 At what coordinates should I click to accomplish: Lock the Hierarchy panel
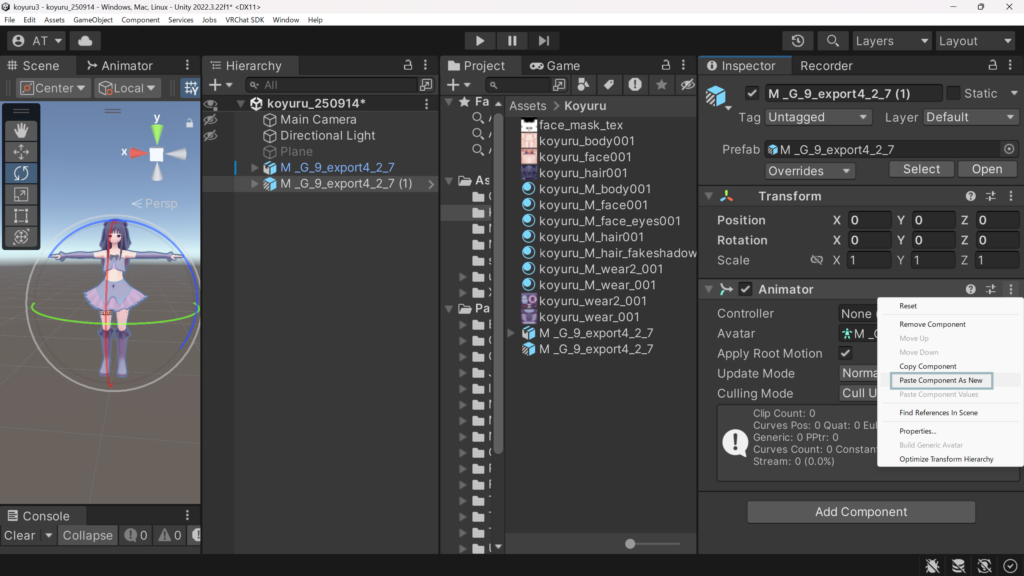(408, 65)
